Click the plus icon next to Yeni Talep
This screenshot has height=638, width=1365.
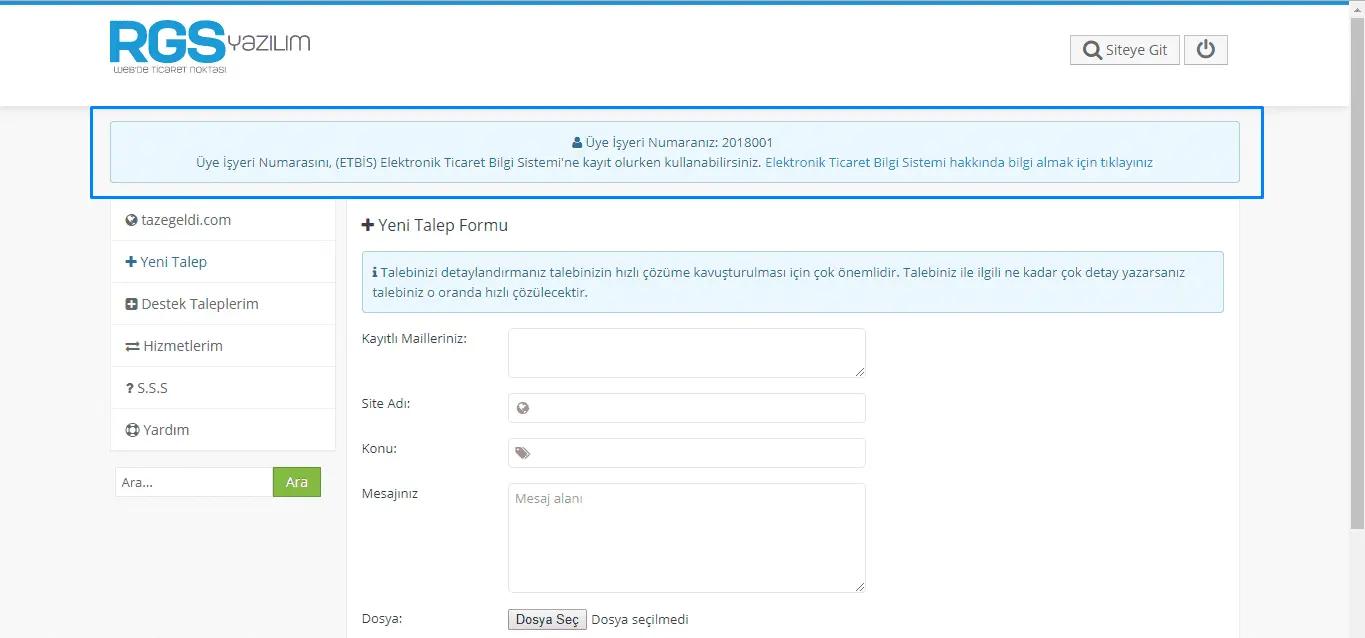130,262
